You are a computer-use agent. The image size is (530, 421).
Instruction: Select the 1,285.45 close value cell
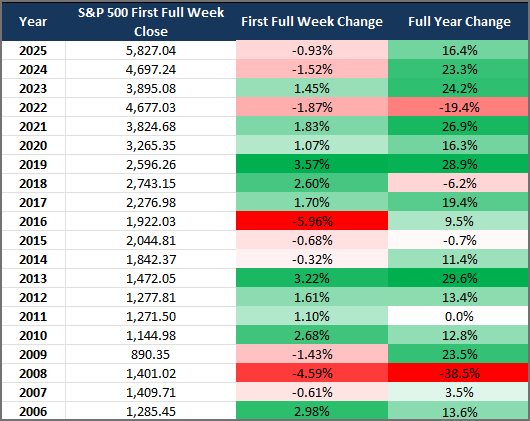pyautogui.click(x=151, y=411)
